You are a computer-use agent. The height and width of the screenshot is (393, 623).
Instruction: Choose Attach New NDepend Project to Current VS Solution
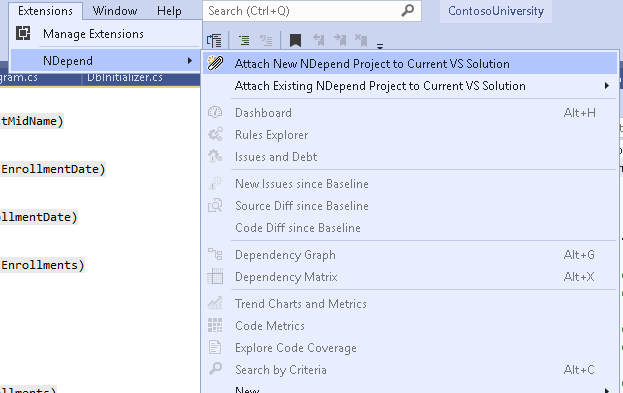pyautogui.click(x=410, y=64)
